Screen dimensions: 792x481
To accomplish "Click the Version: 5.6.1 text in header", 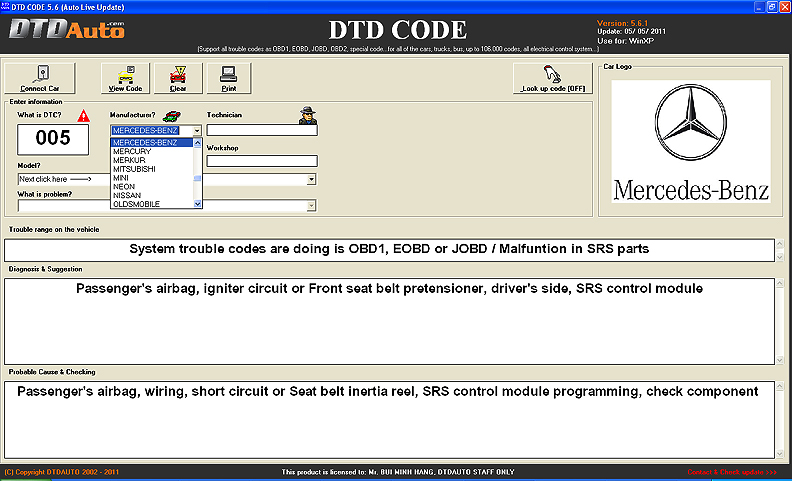I will pyautogui.click(x=622, y=23).
